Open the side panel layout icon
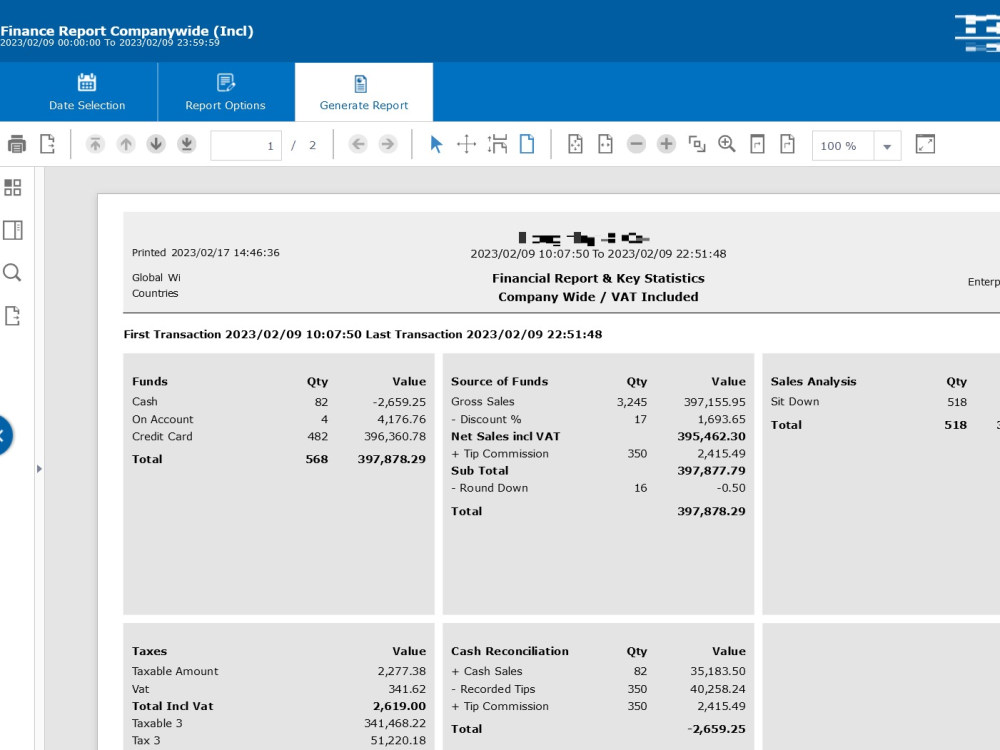The width and height of the screenshot is (1000, 750). coord(13,230)
